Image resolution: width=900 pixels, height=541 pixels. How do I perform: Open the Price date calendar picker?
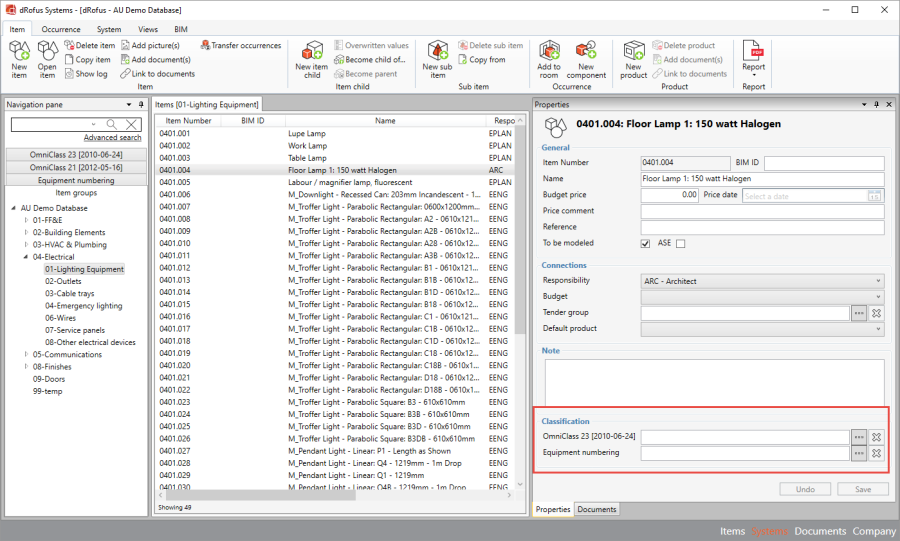click(875, 195)
